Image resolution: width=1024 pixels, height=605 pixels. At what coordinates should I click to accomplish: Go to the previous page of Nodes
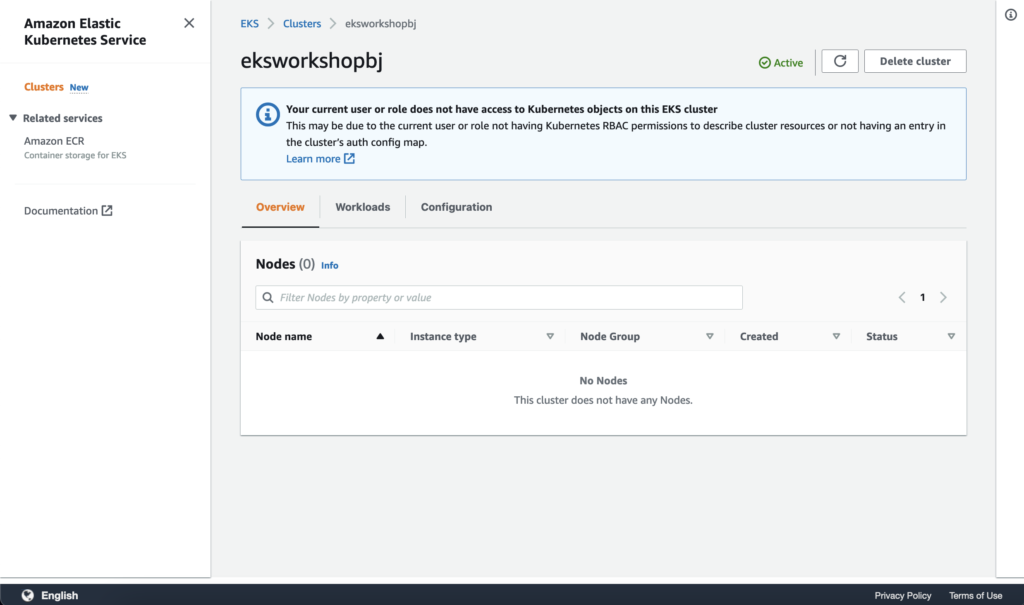click(902, 297)
